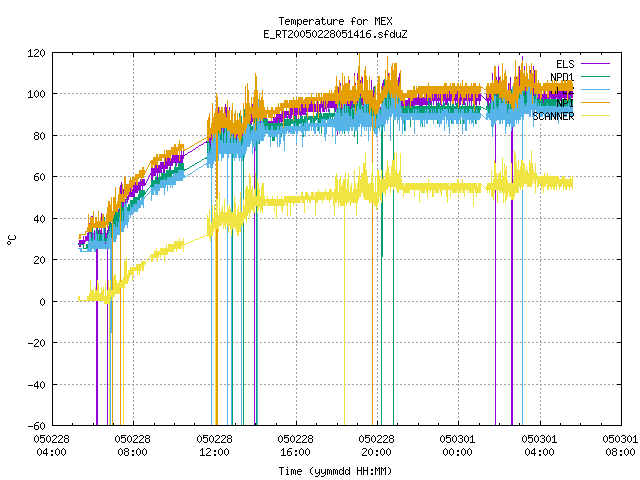The image size is (640, 480).
Task: Click the green NPD1 legend line sample
Action: 595,77
